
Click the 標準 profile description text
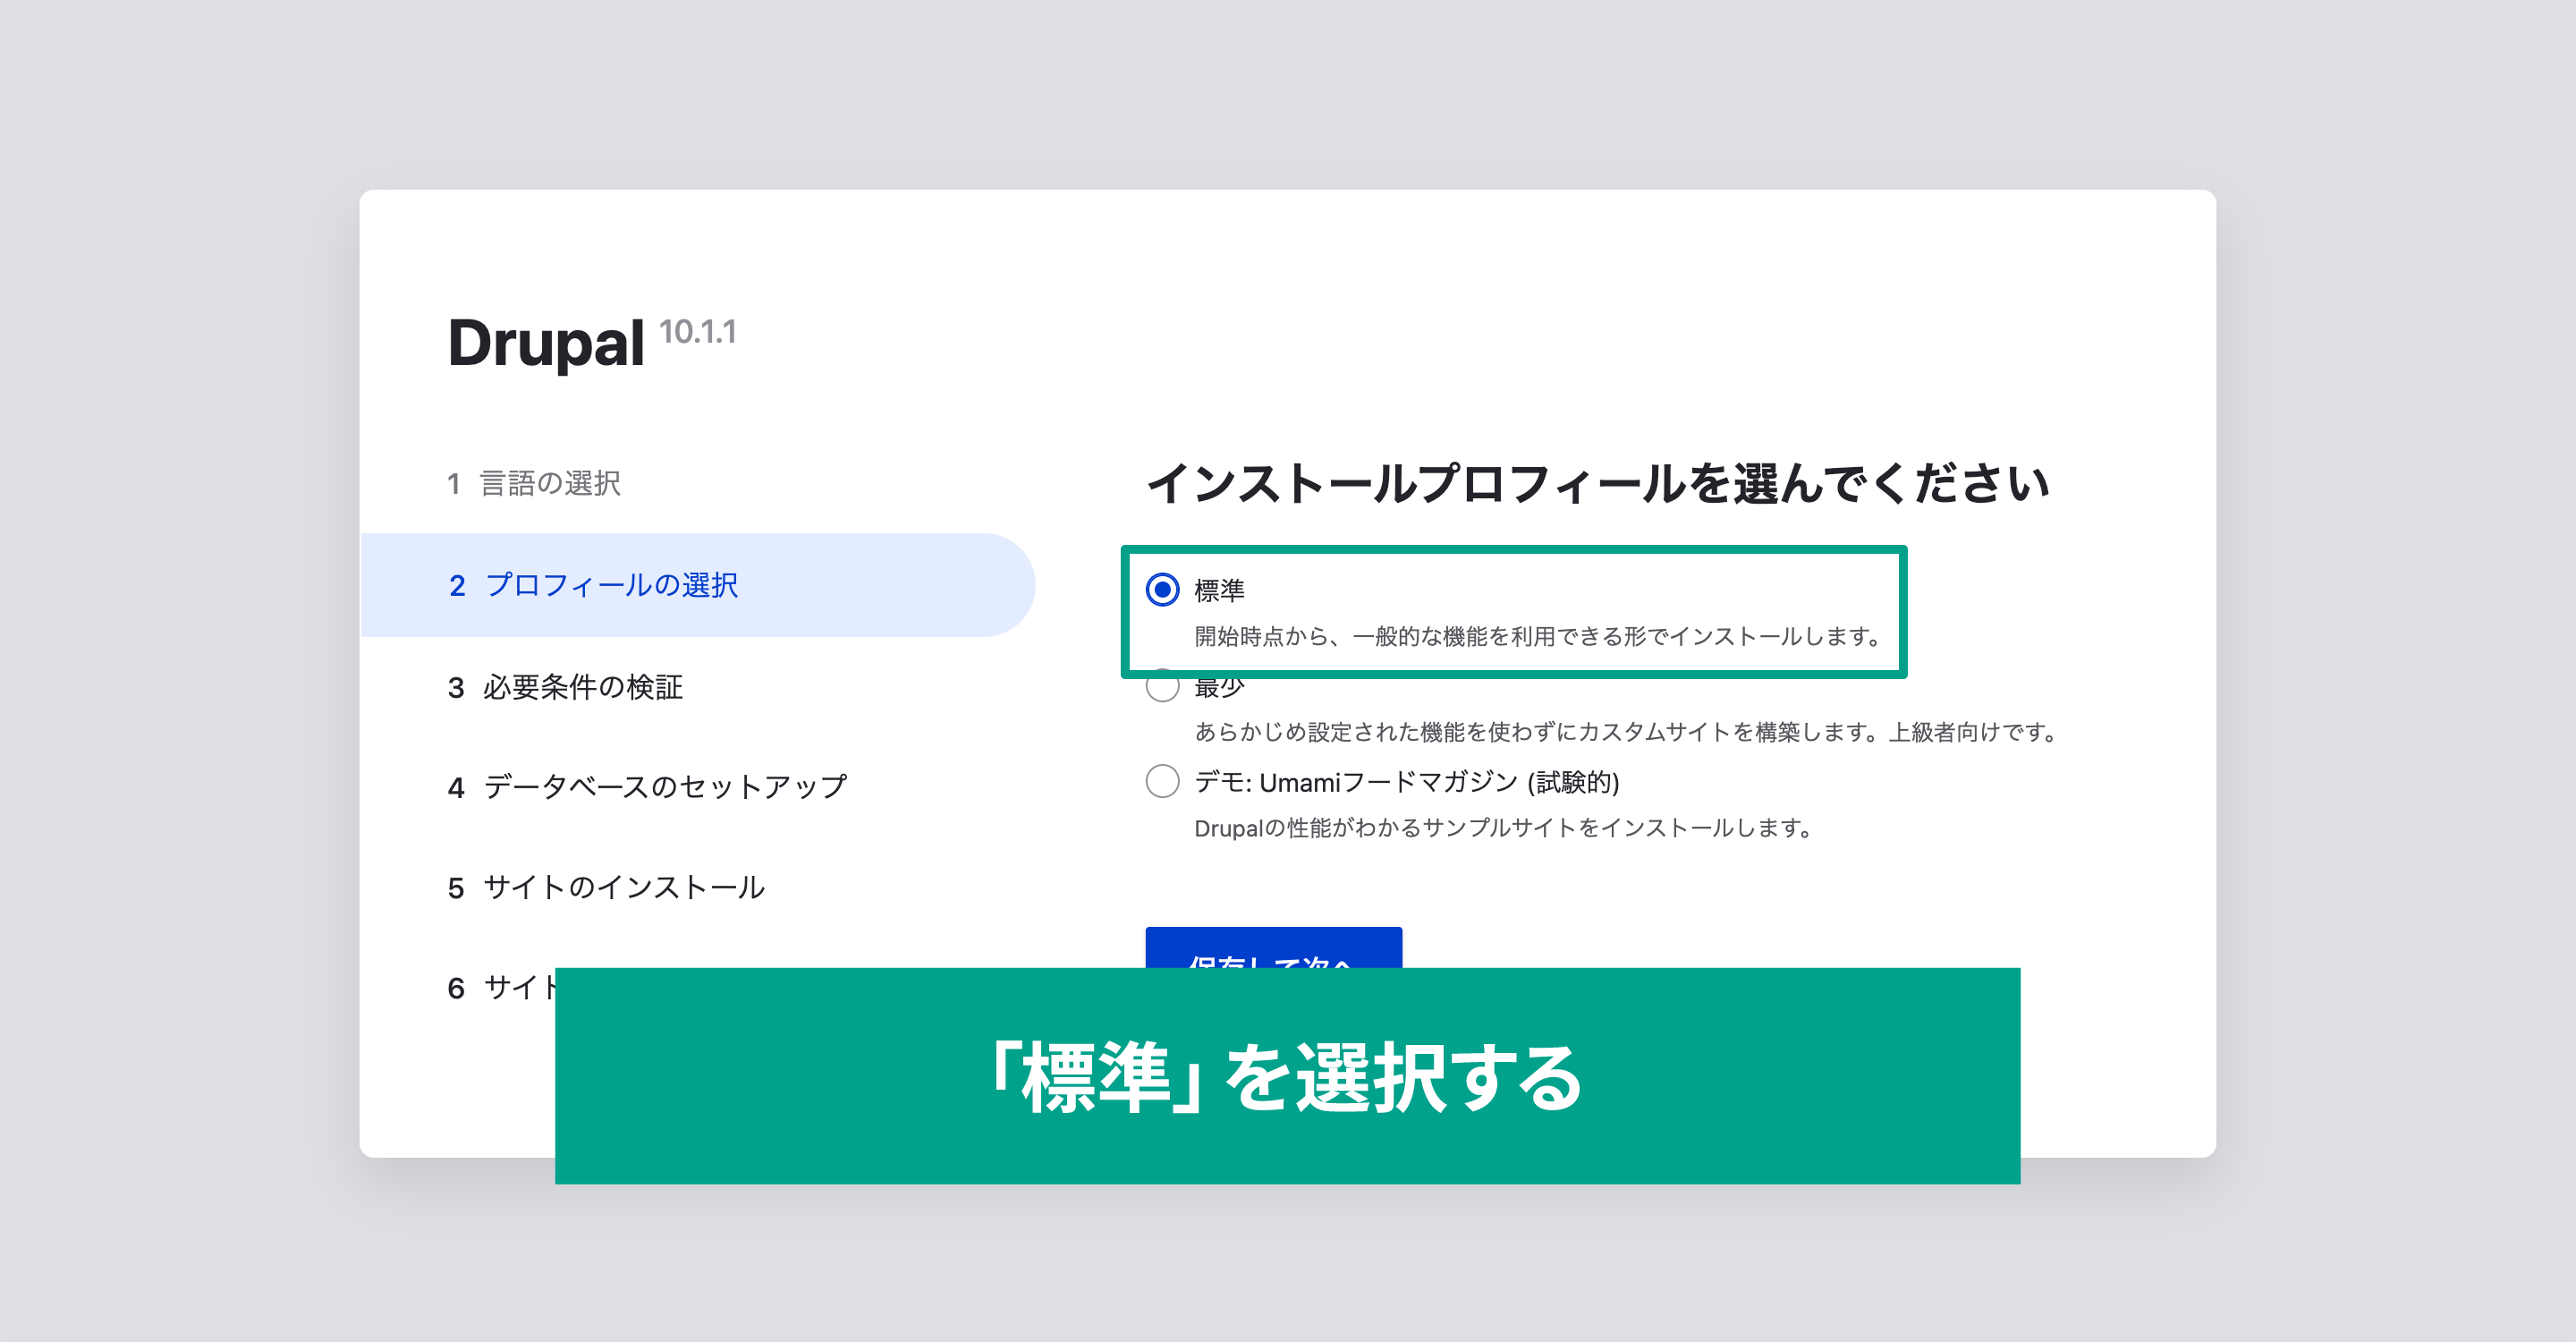click(1539, 636)
